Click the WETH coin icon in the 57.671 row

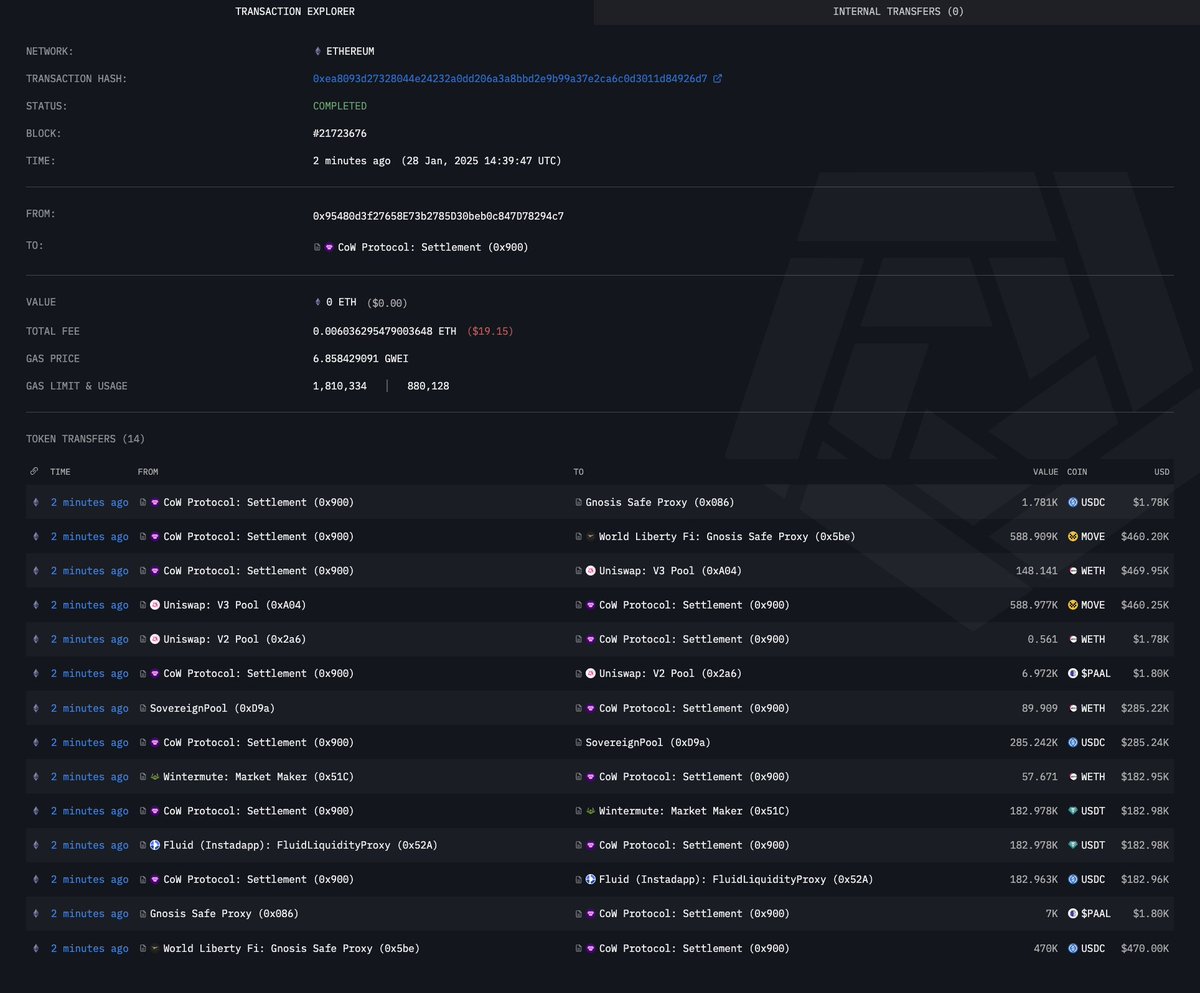pyautogui.click(x=1073, y=777)
